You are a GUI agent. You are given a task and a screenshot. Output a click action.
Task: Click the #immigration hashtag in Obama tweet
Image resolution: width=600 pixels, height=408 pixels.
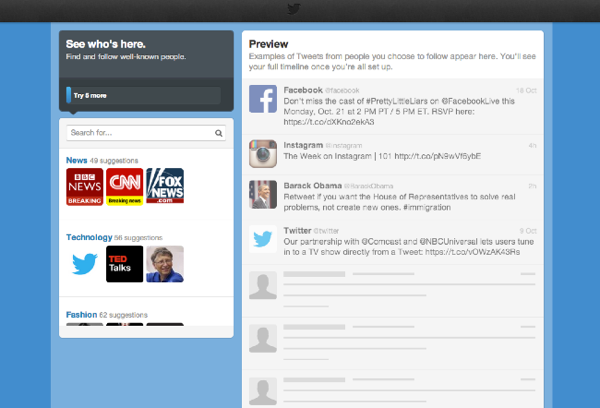427,207
